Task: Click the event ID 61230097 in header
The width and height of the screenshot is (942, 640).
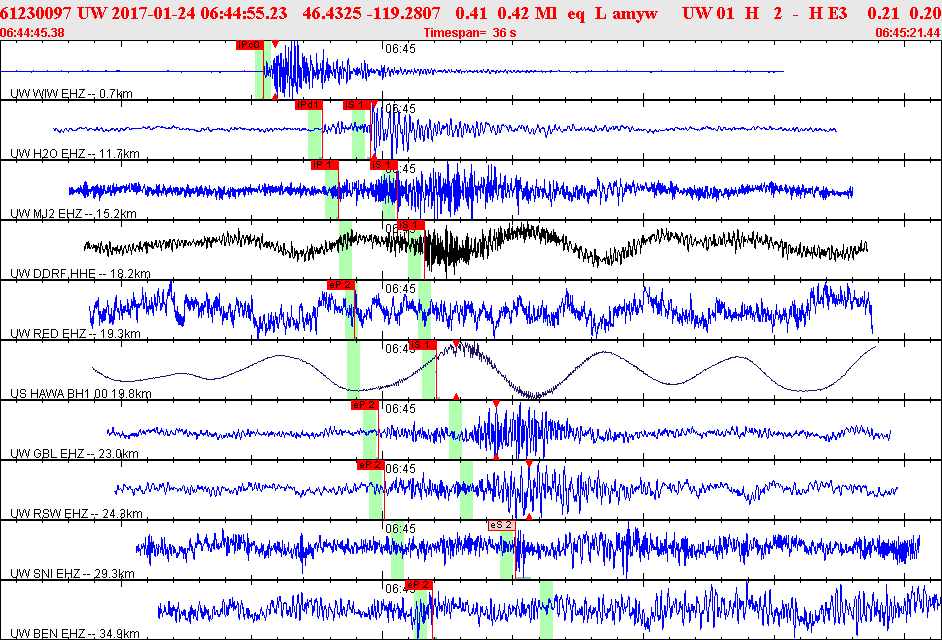Action: coord(36,13)
